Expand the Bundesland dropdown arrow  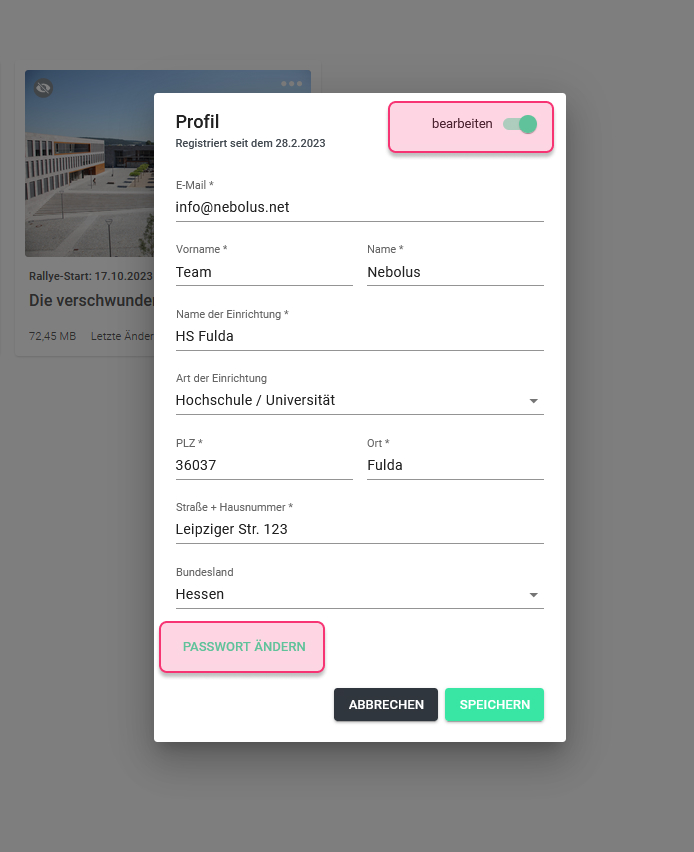(x=534, y=595)
